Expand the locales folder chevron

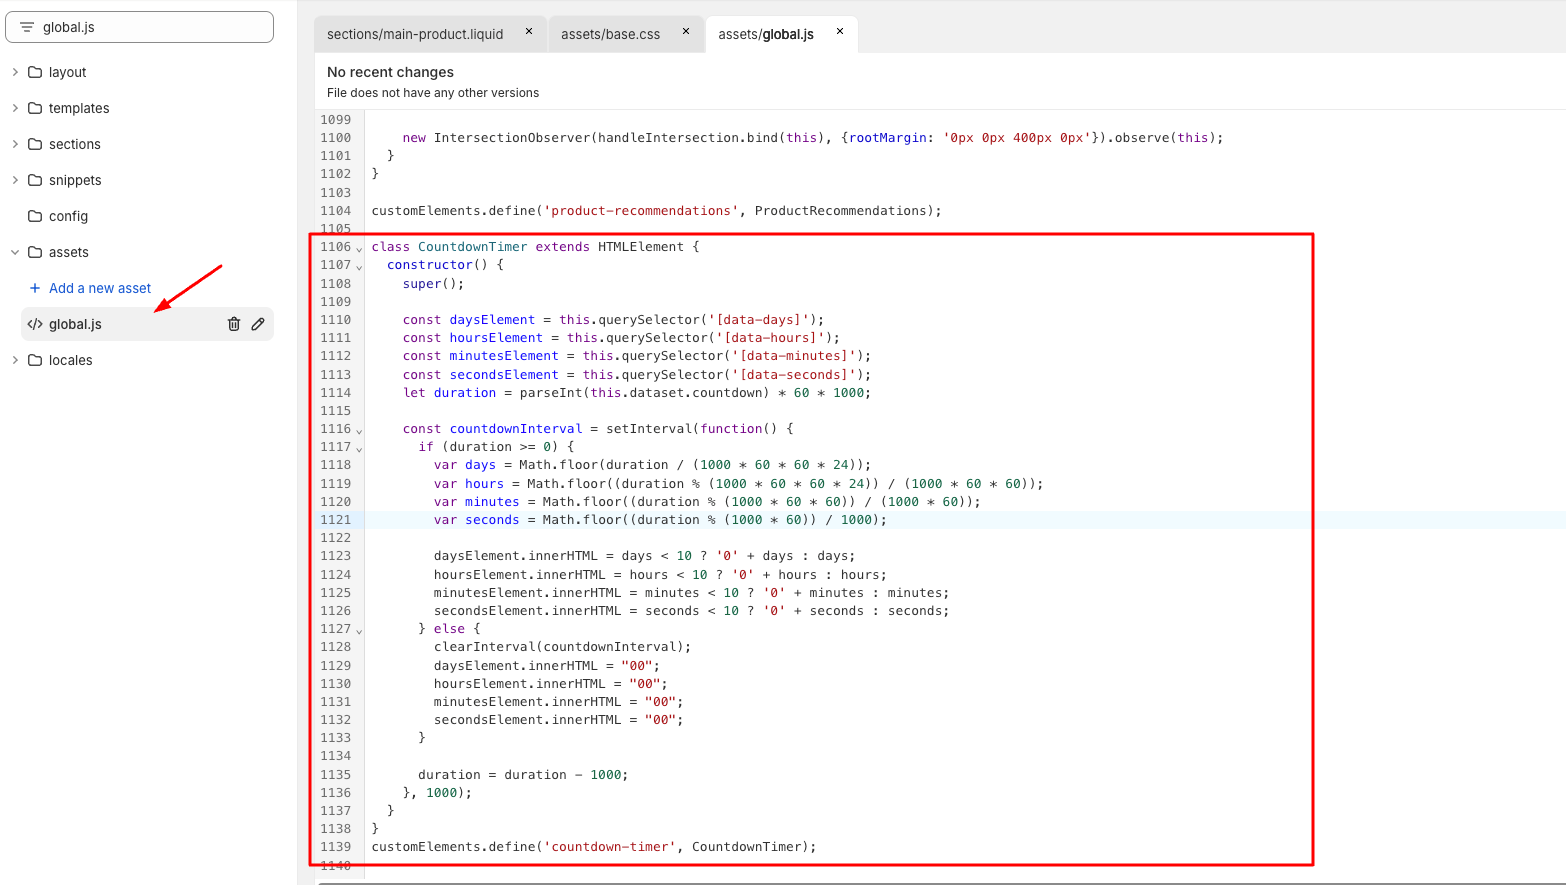(x=15, y=360)
